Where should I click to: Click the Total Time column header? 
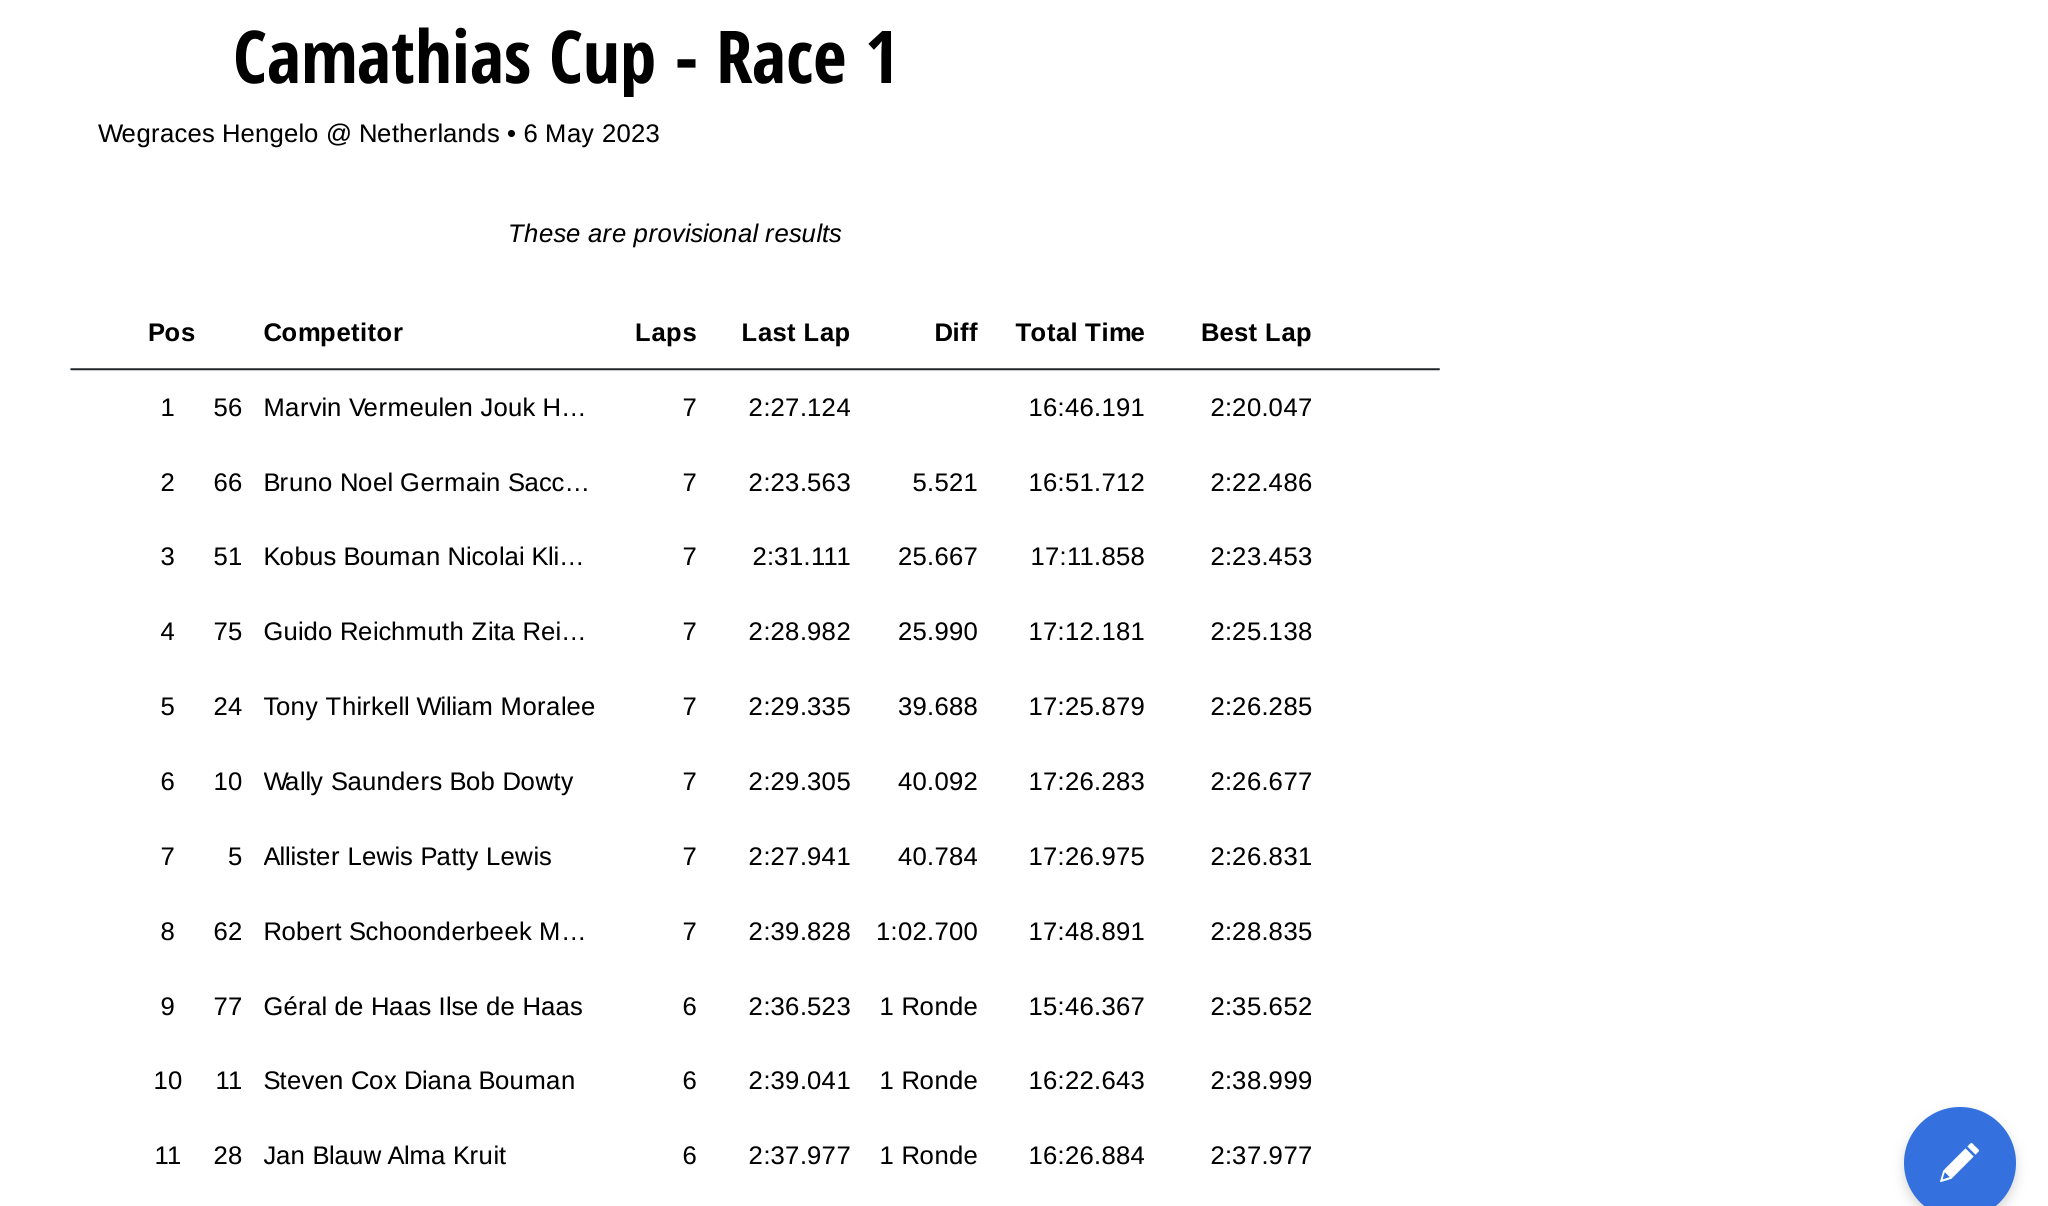[x=1080, y=333]
